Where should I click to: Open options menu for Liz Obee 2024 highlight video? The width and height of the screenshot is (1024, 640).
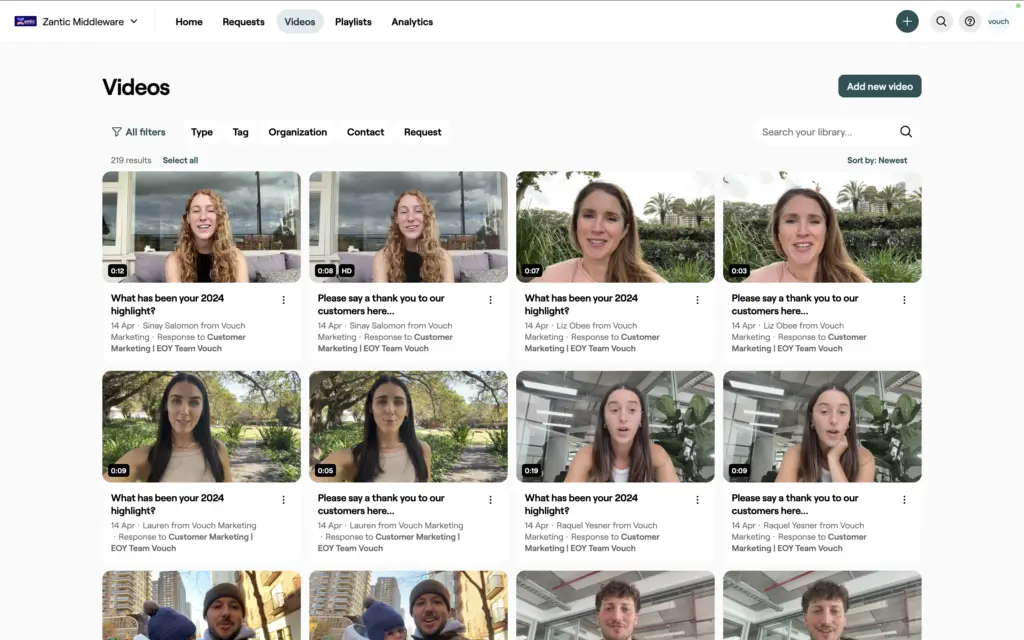(x=697, y=300)
